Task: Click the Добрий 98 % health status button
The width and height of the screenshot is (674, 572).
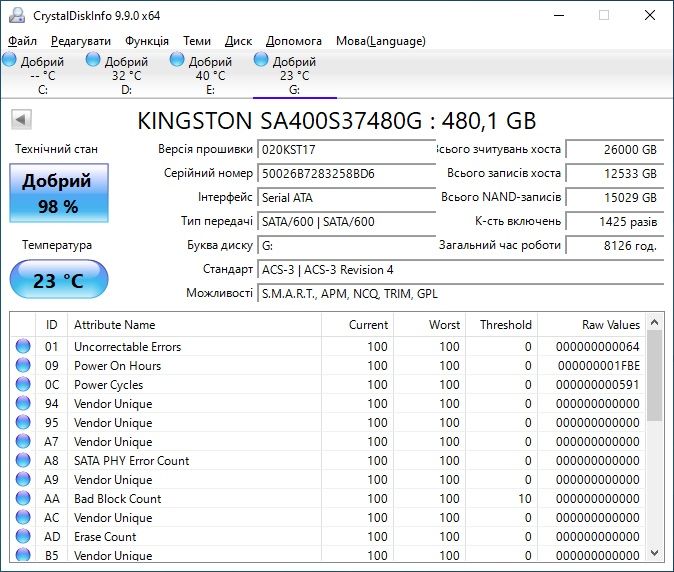Action: (x=59, y=193)
